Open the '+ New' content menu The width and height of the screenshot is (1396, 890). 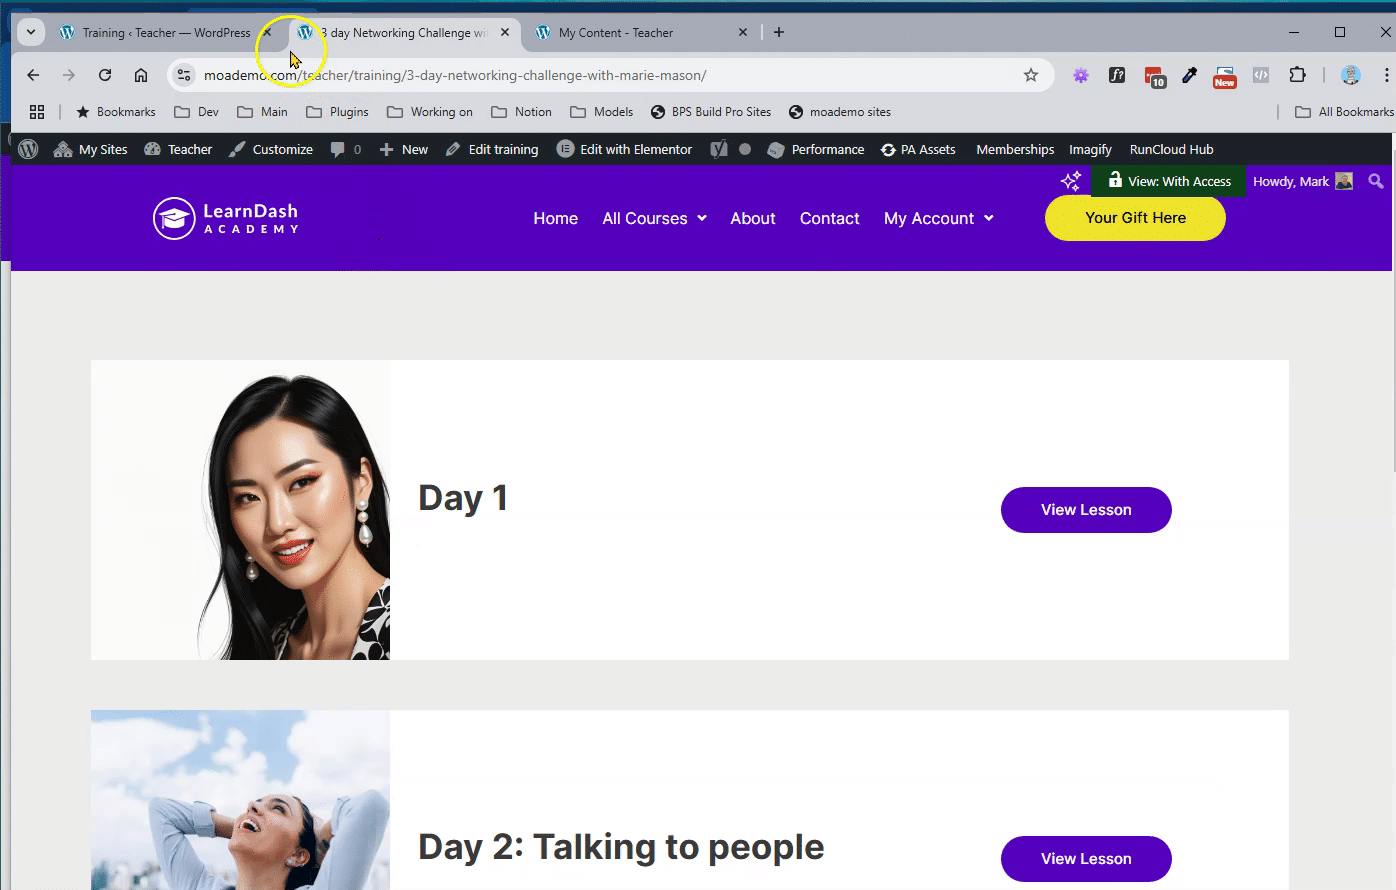(403, 149)
